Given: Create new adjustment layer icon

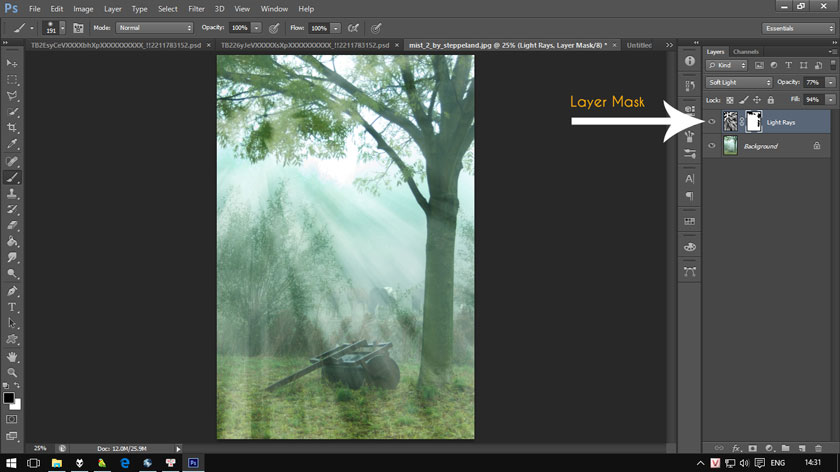Looking at the screenshot, I should tap(769, 448).
